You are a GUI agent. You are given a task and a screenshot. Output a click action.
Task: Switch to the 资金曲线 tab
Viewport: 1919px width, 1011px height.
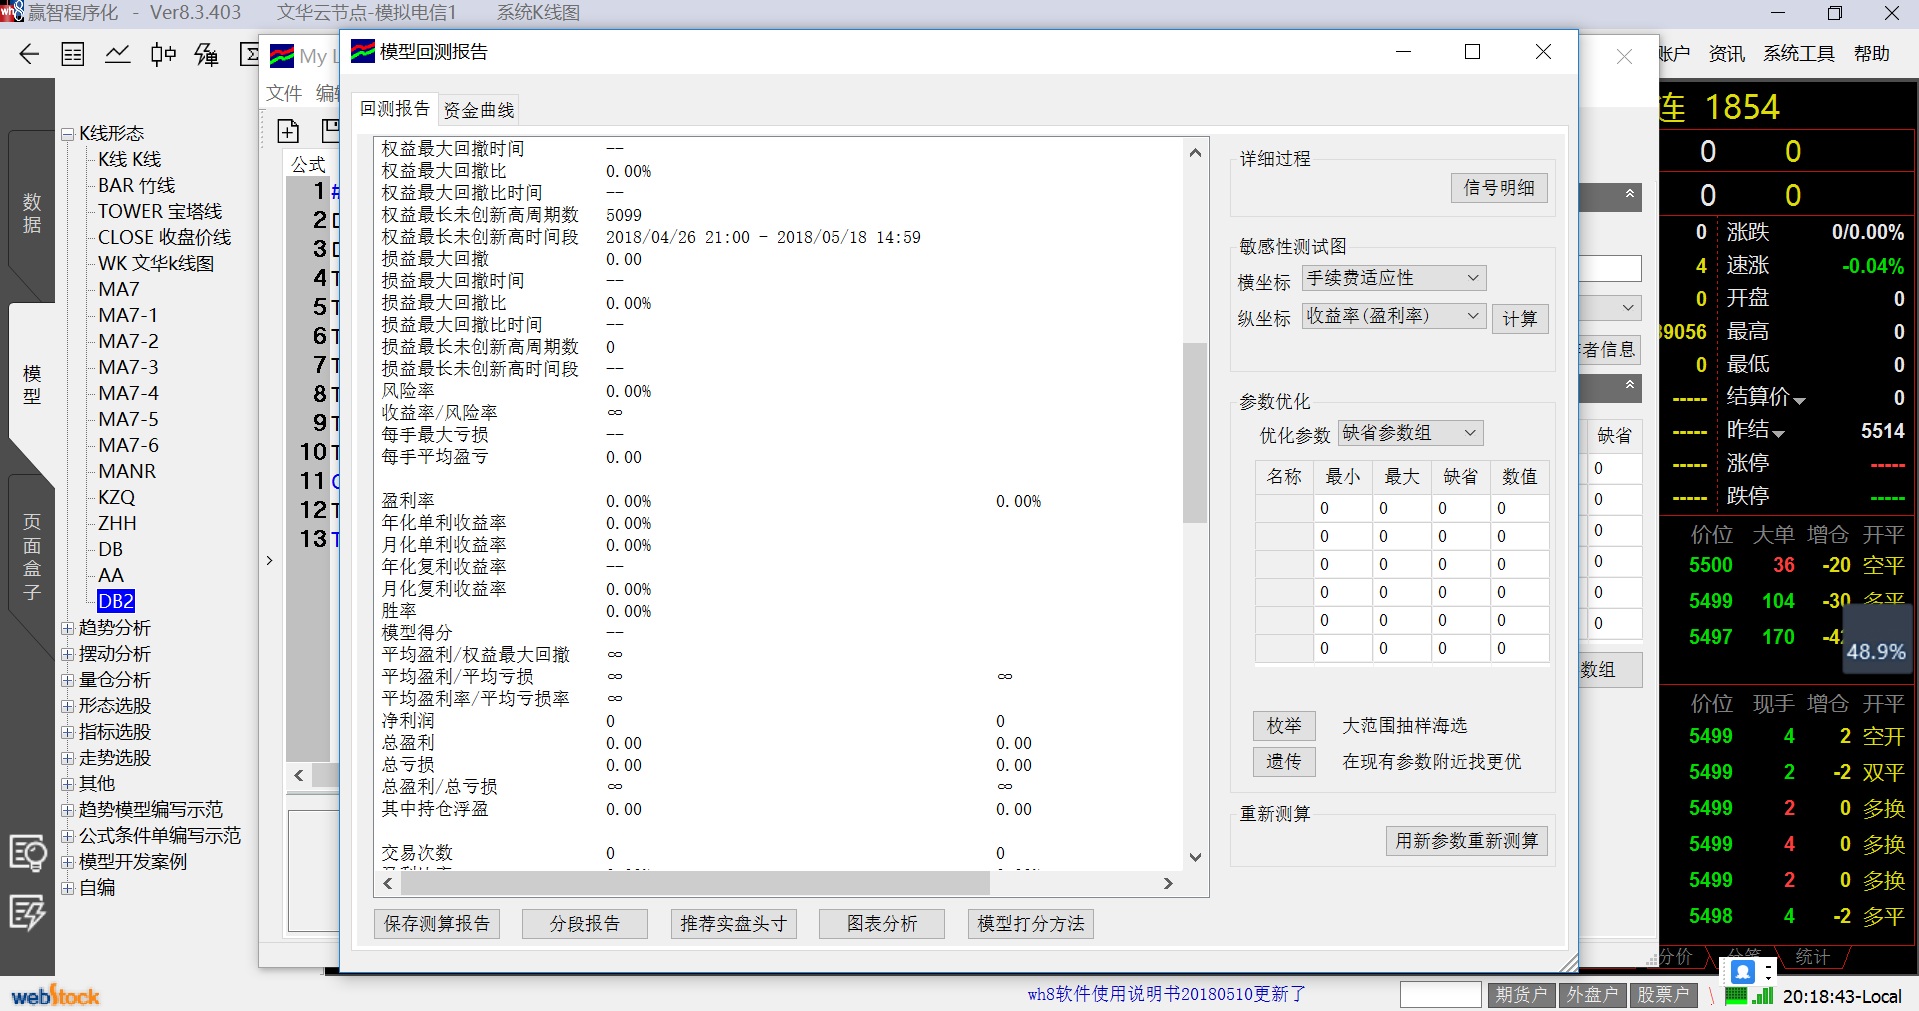point(479,110)
